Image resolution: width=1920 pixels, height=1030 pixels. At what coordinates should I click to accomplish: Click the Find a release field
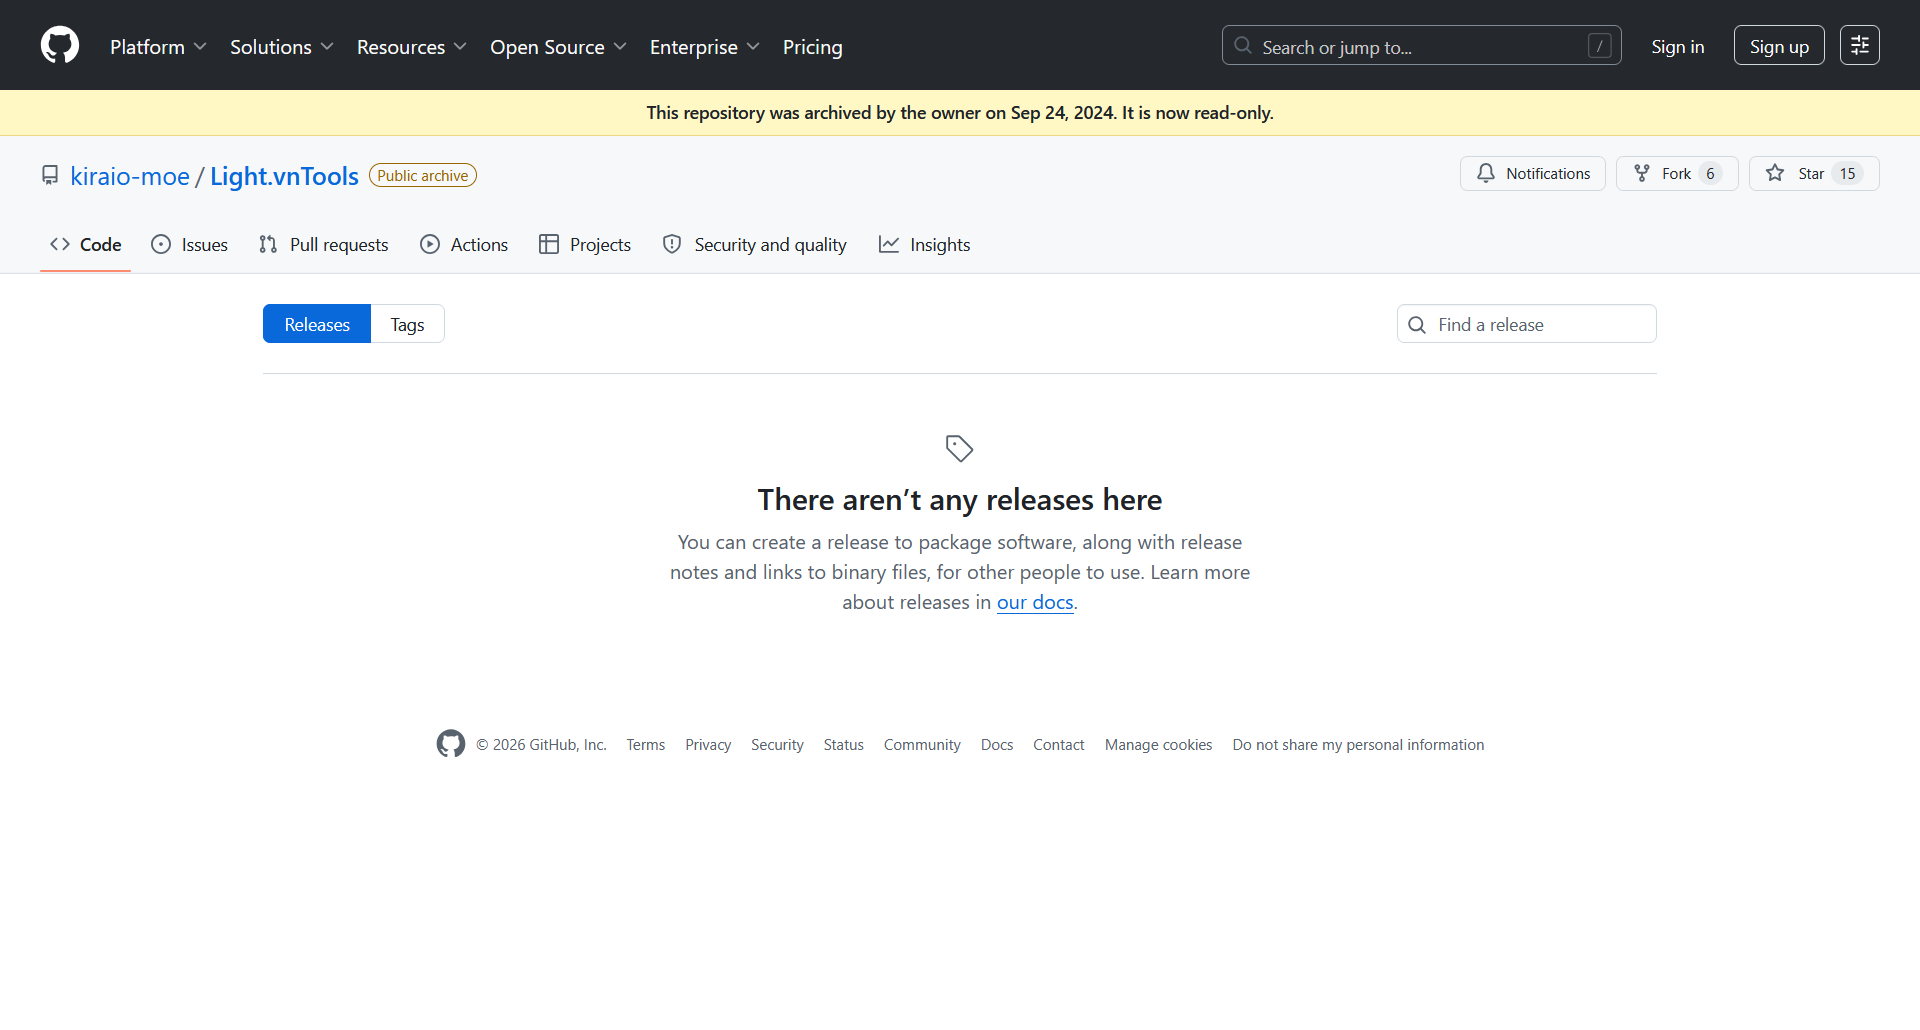point(1526,324)
